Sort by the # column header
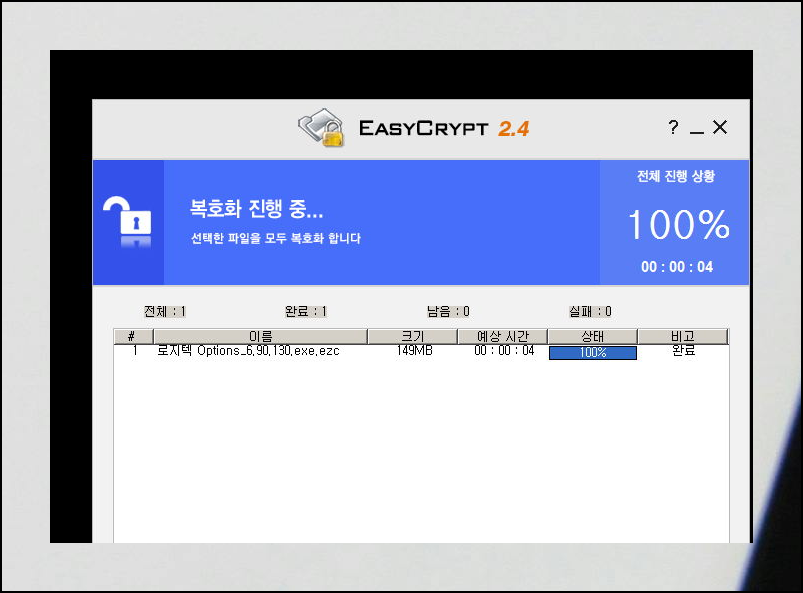This screenshot has width=803, height=593. (133, 336)
